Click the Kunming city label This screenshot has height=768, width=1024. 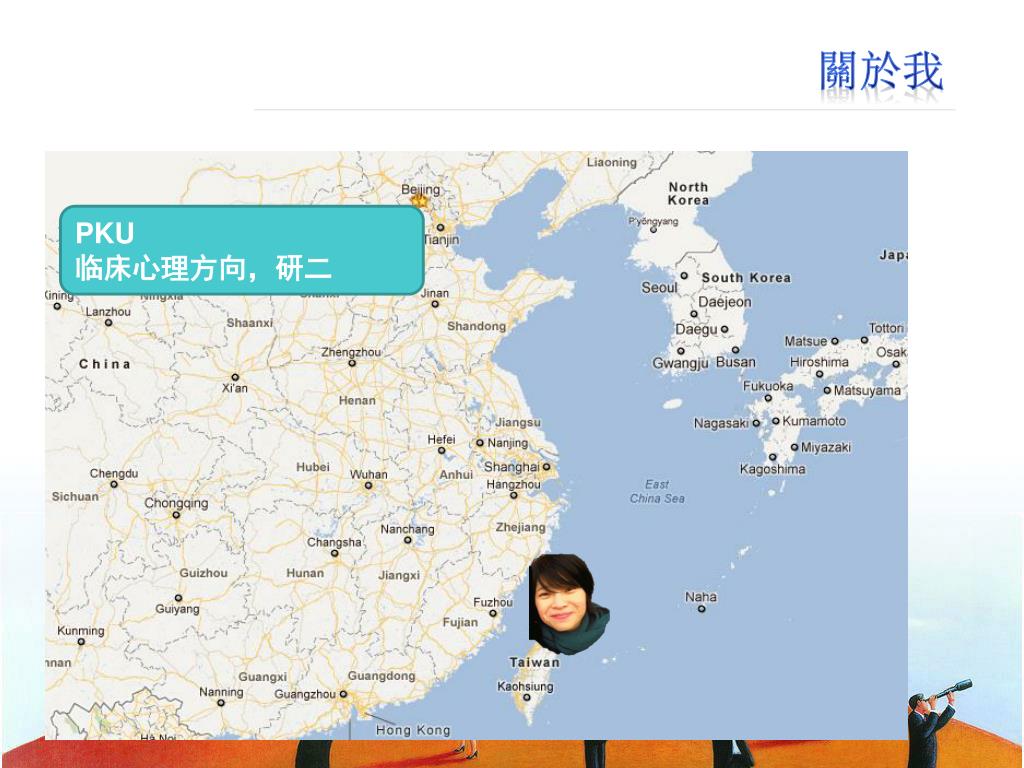click(x=81, y=631)
